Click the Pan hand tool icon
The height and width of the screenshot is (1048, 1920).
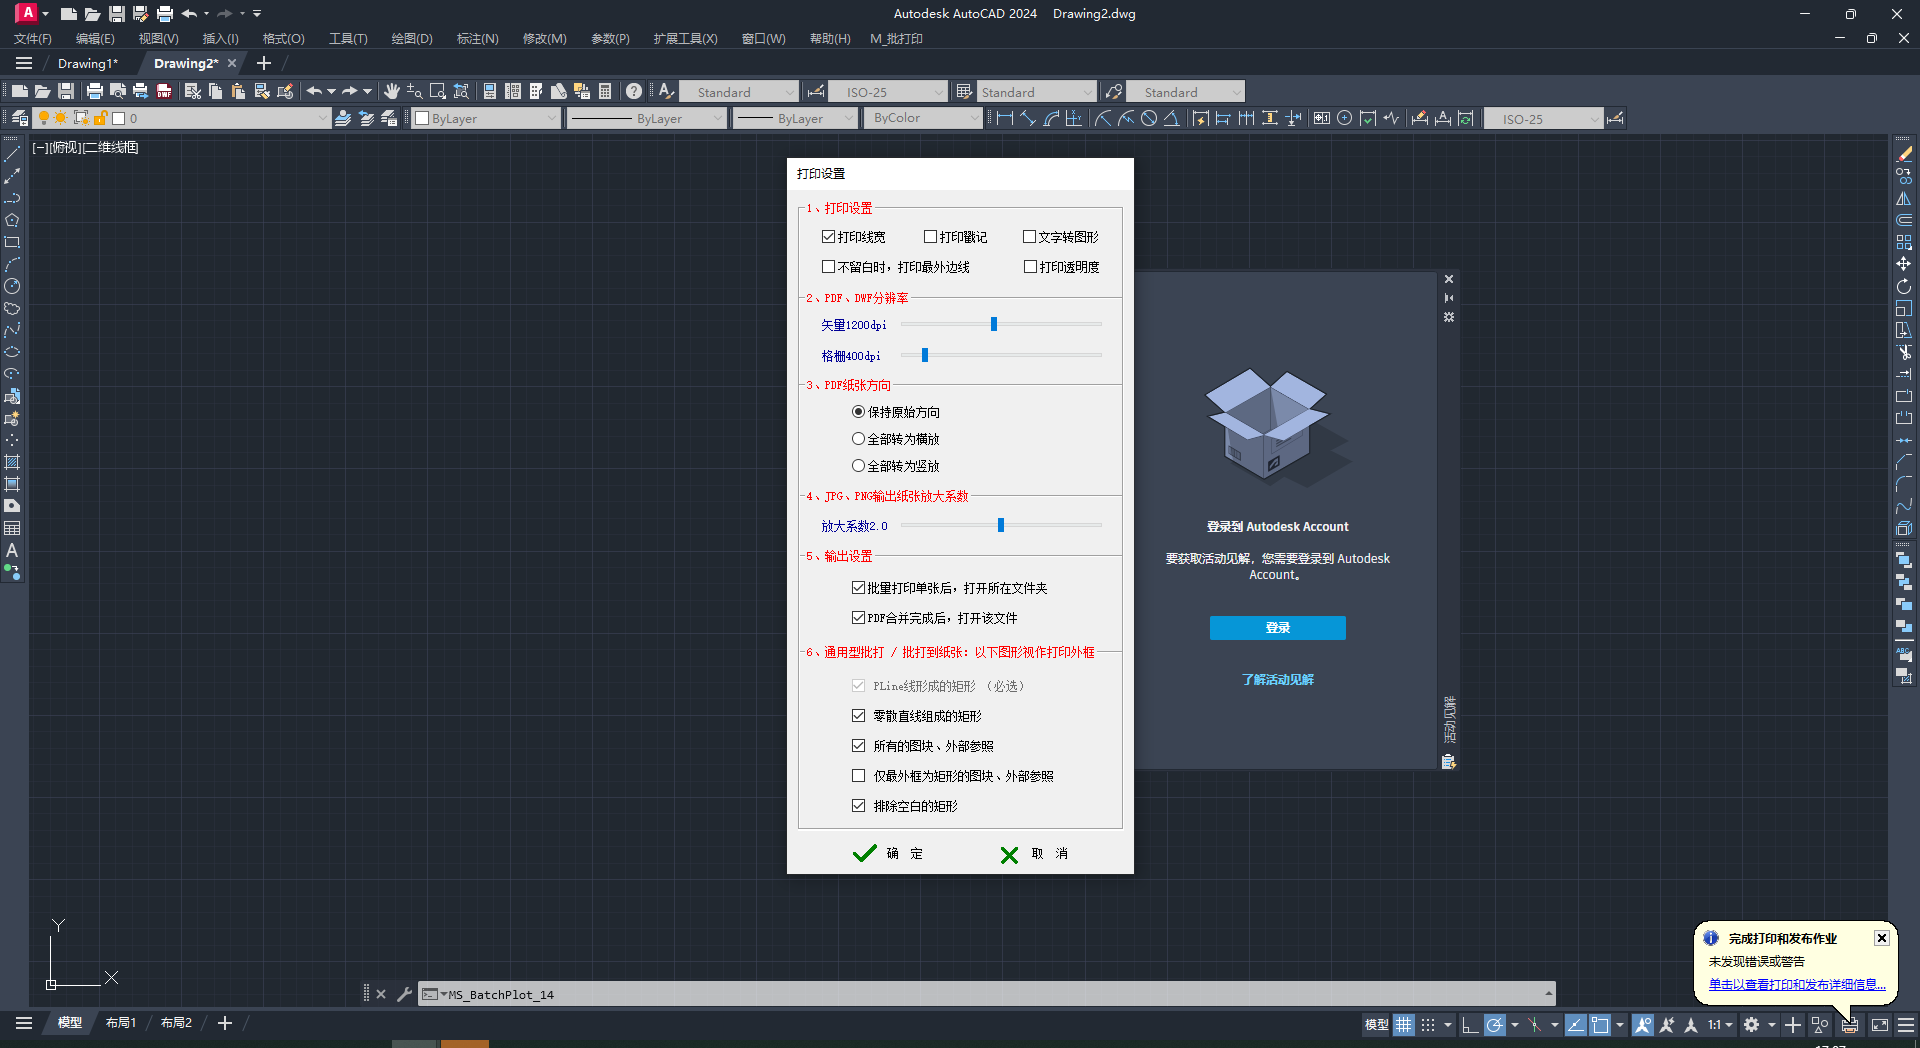391,91
